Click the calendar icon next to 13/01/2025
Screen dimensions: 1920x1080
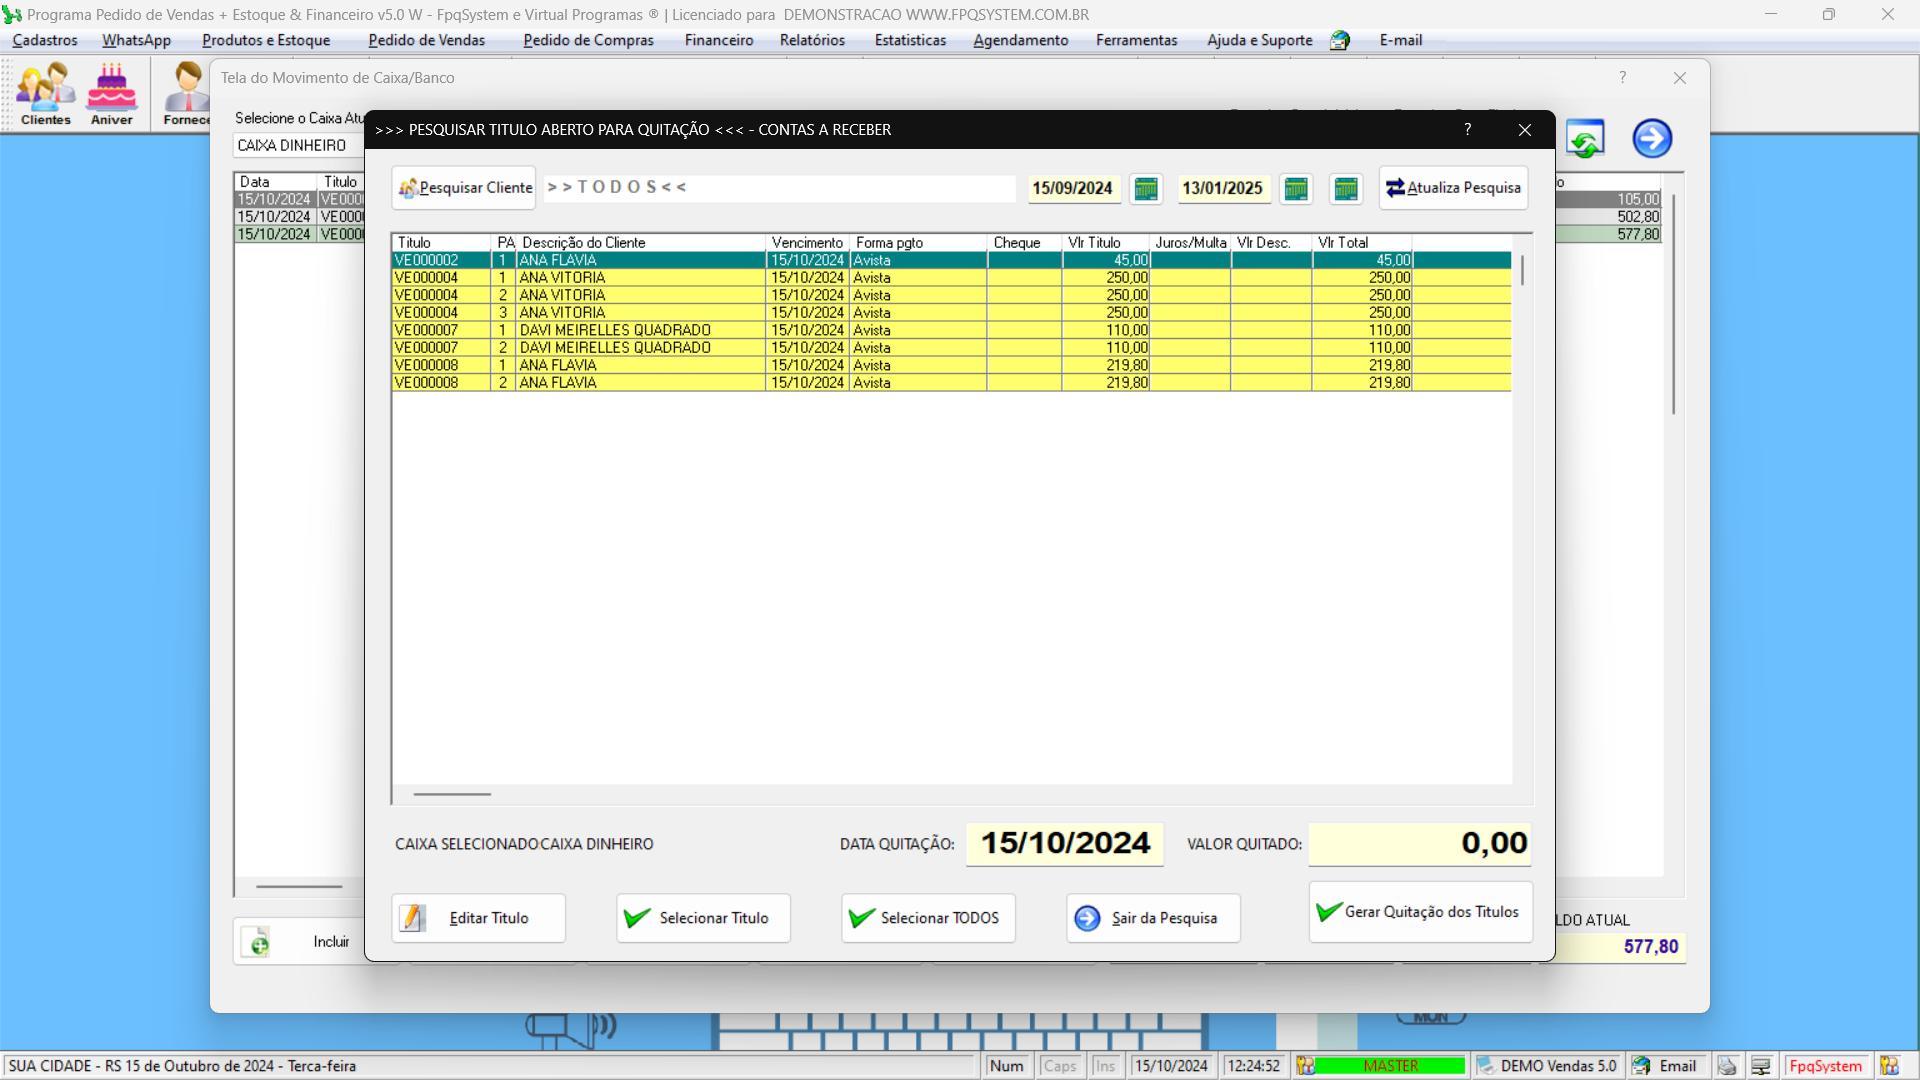(x=1296, y=187)
